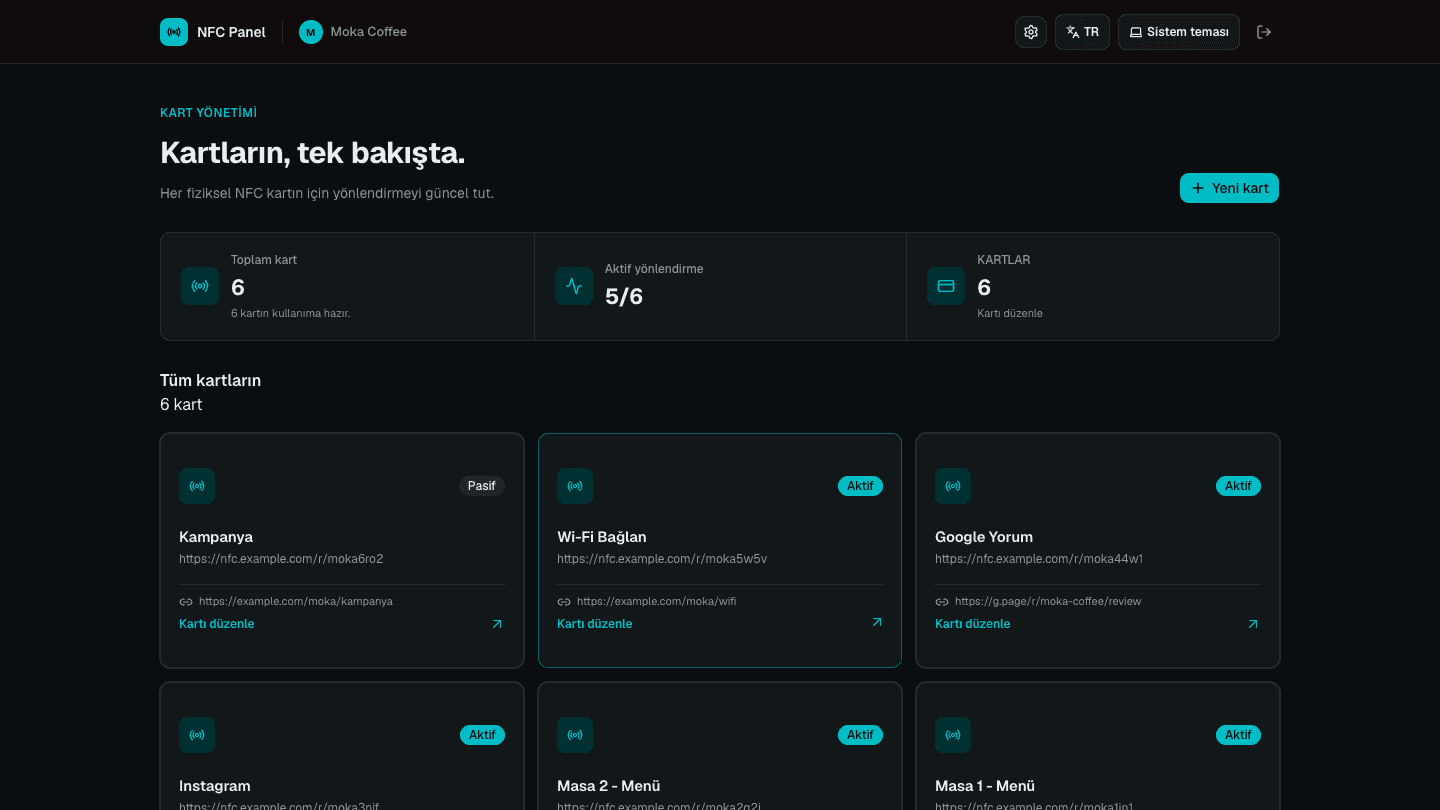Create a card with Yeni kart
The width and height of the screenshot is (1440, 810).
(1229, 188)
